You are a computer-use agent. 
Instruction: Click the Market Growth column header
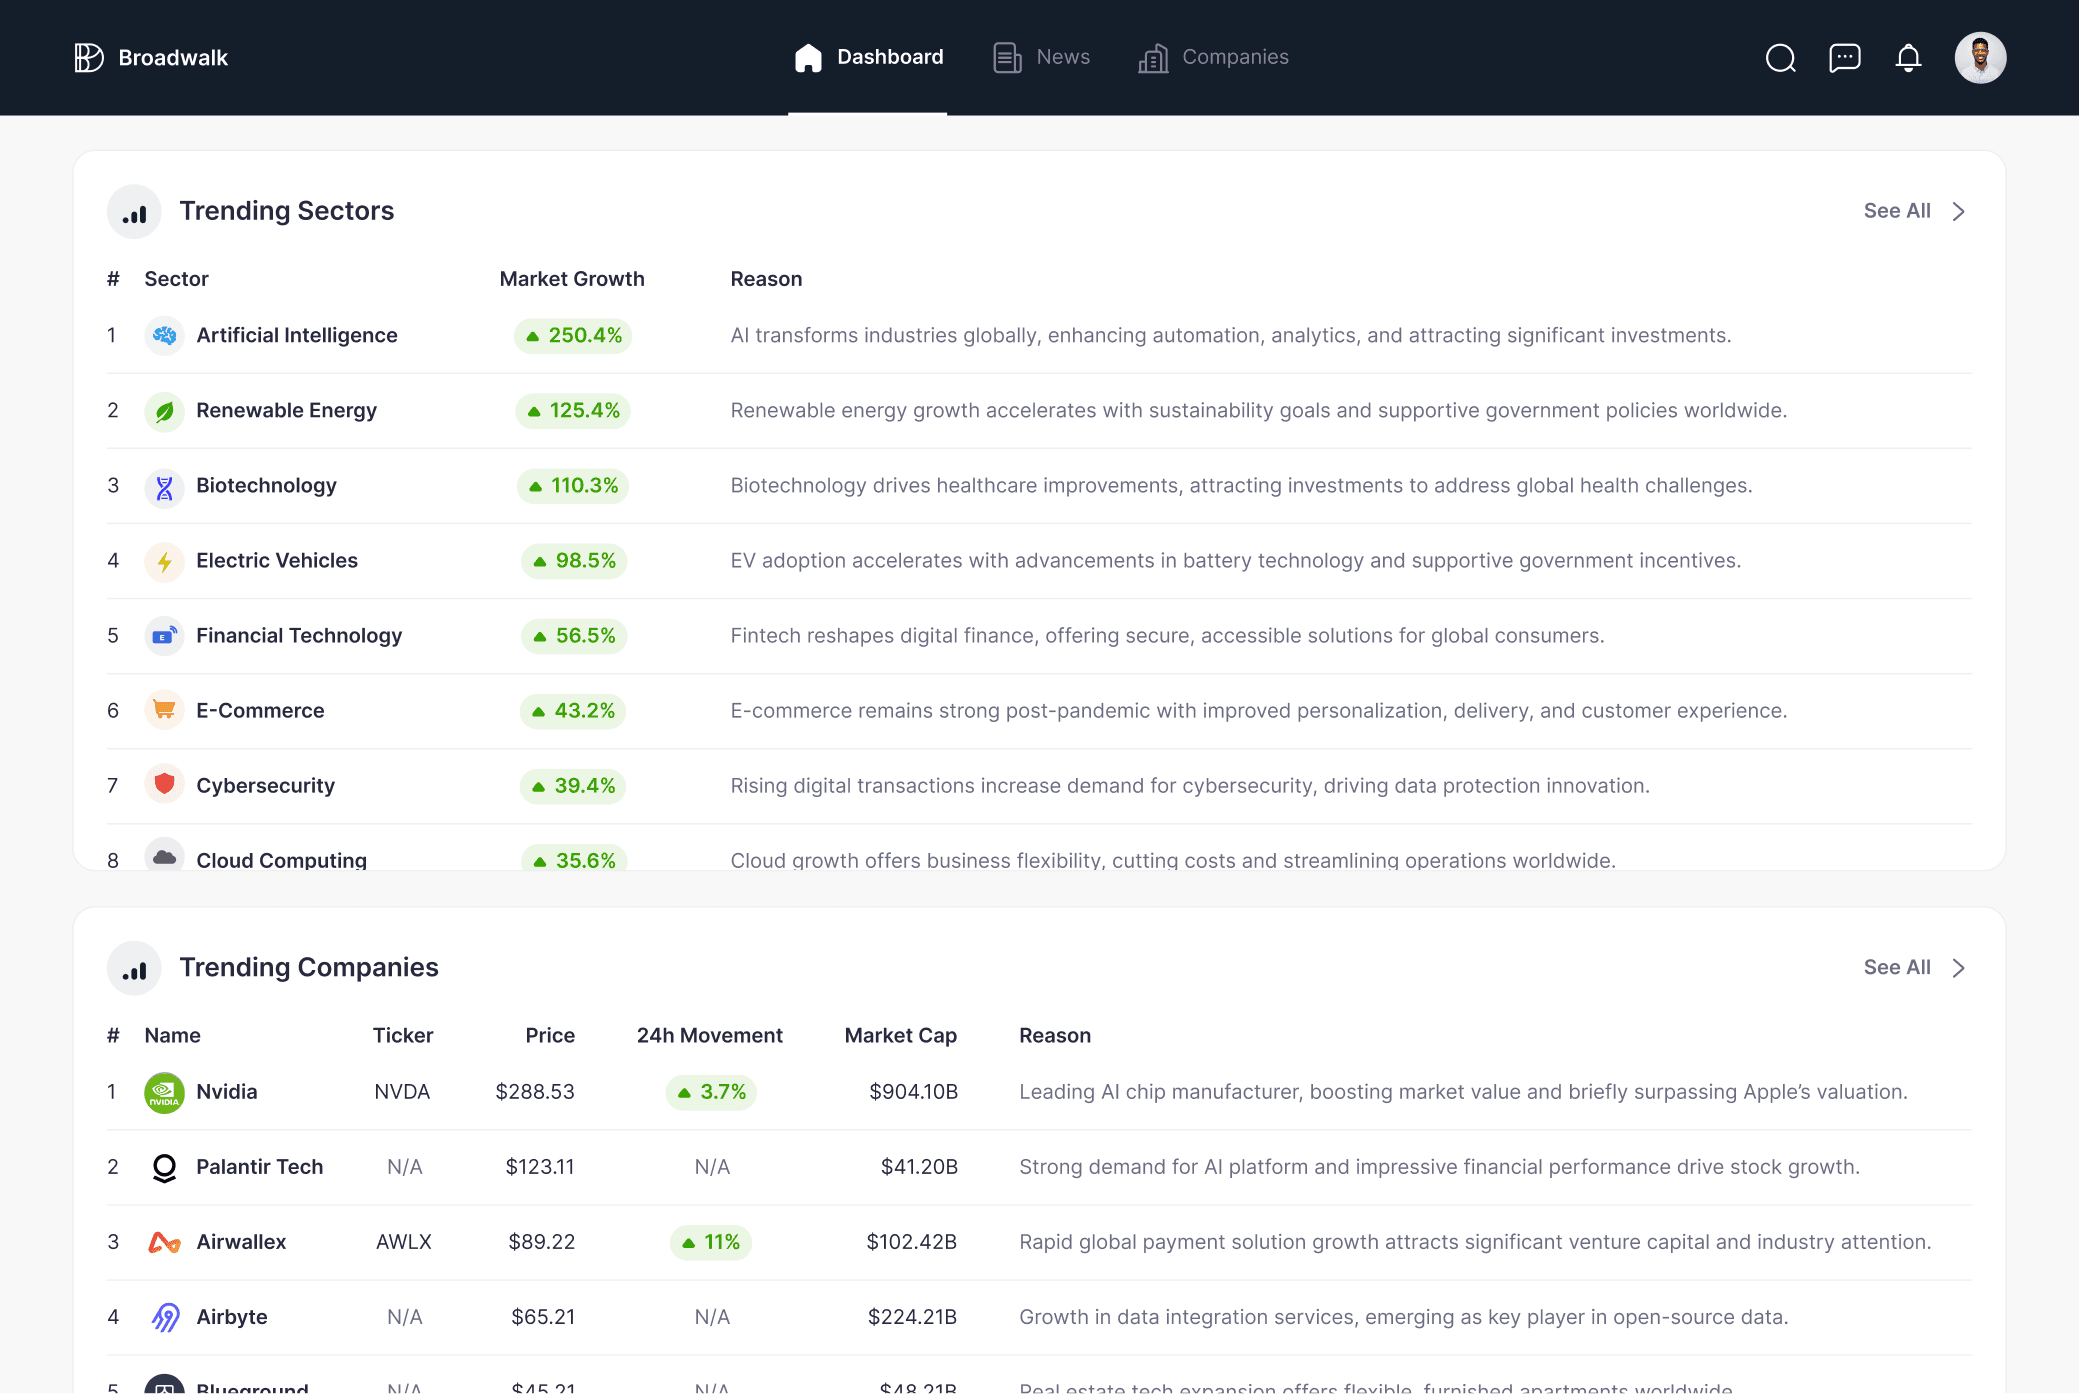coord(572,279)
